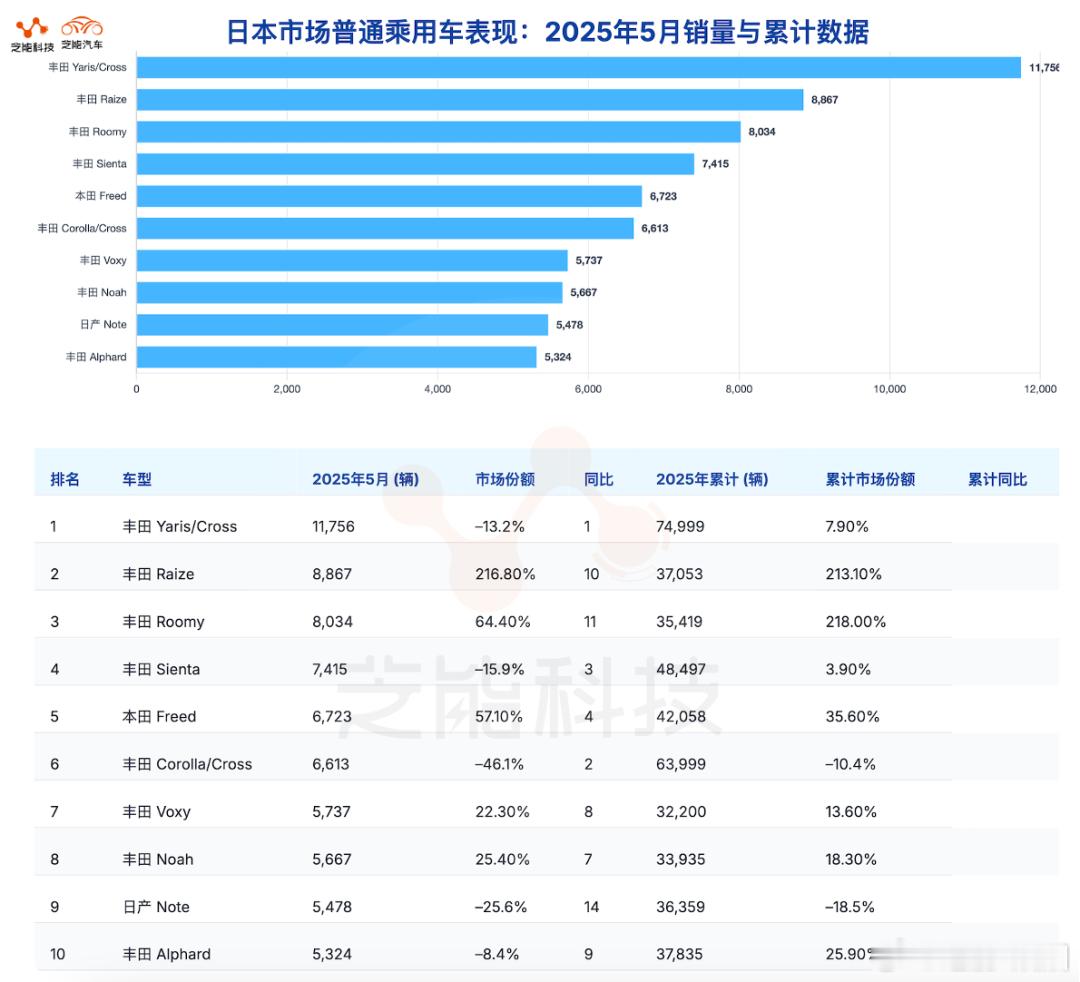Click the 48,497 cumulative sales cell
1080x982 pixels.
(681, 669)
